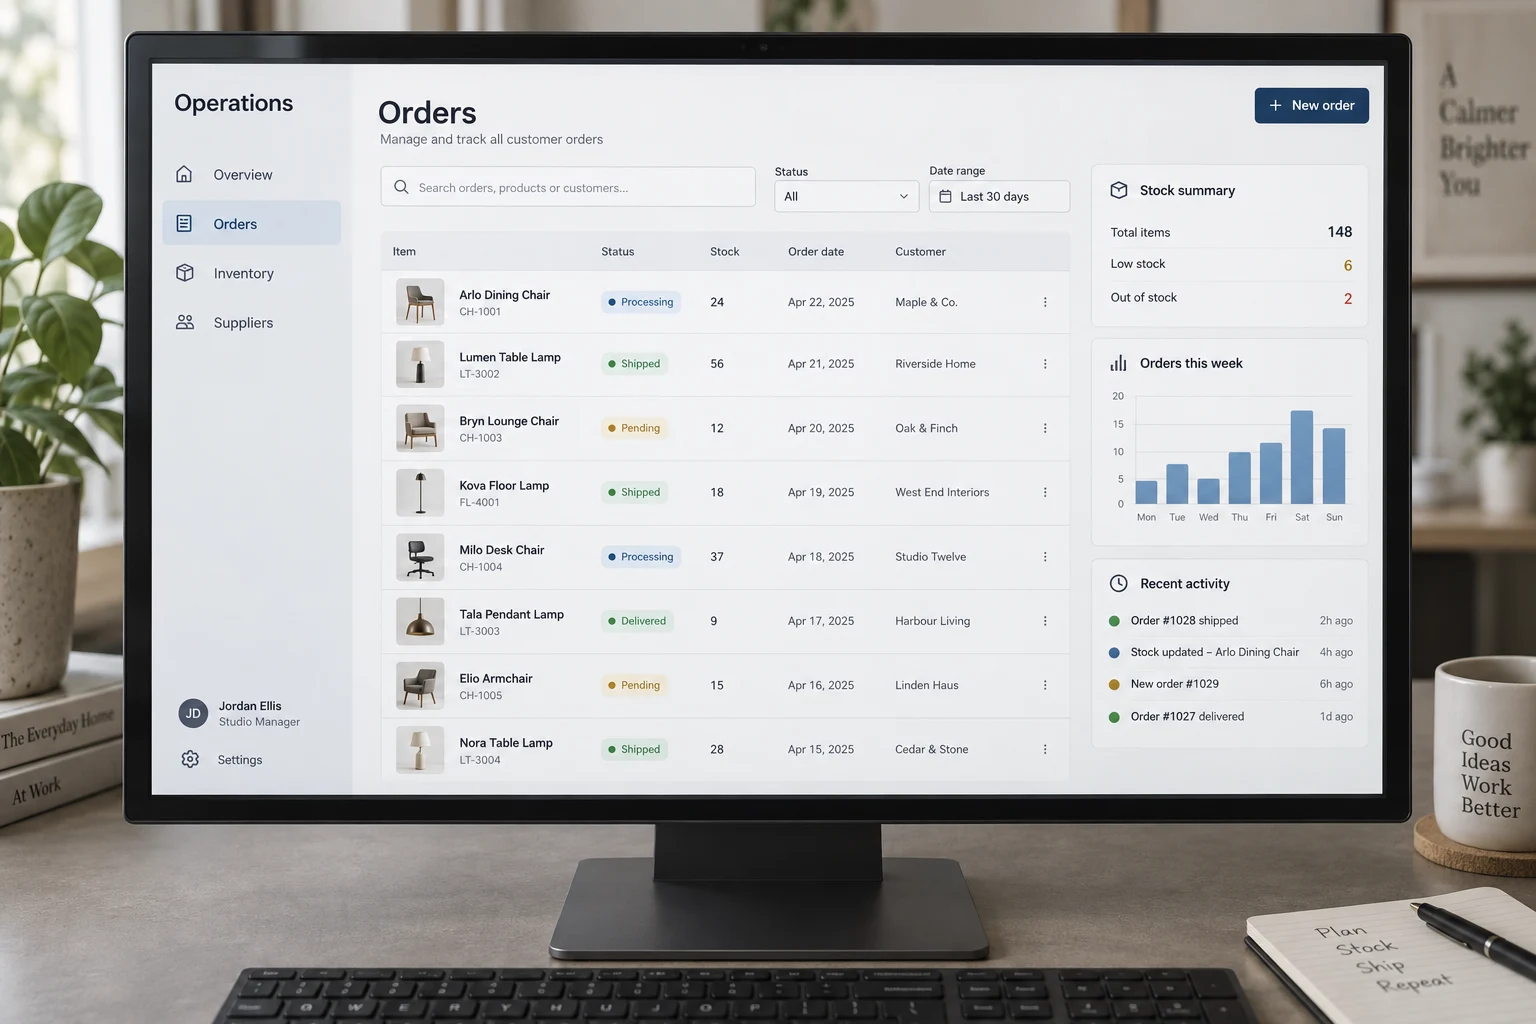The width and height of the screenshot is (1536, 1024).
Task: Click the activity Stock updated – Arlo Dining Chair
Action: point(1214,652)
